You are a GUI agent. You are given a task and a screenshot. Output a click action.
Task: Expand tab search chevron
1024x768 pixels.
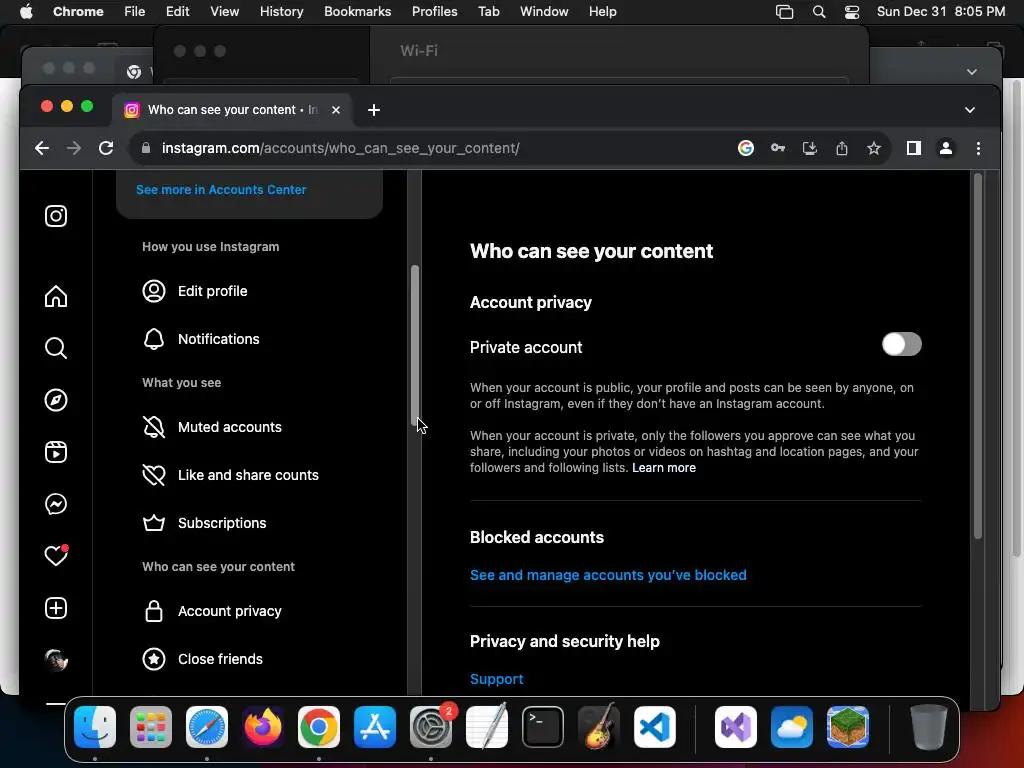pos(970,110)
